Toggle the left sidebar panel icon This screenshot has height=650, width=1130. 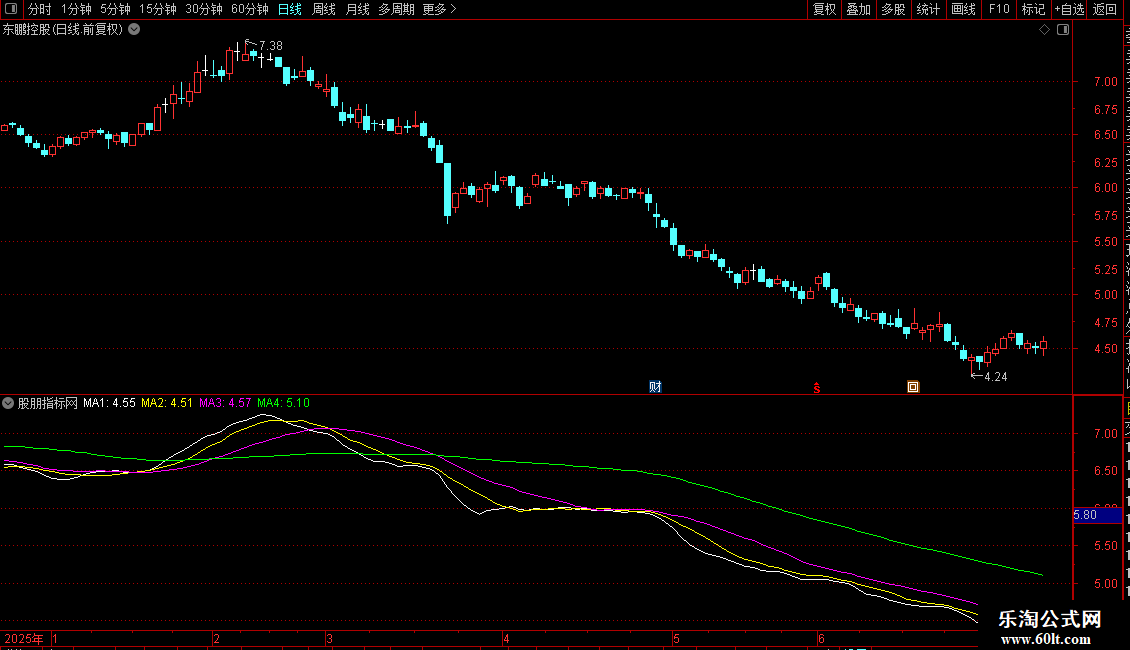pos(11,9)
